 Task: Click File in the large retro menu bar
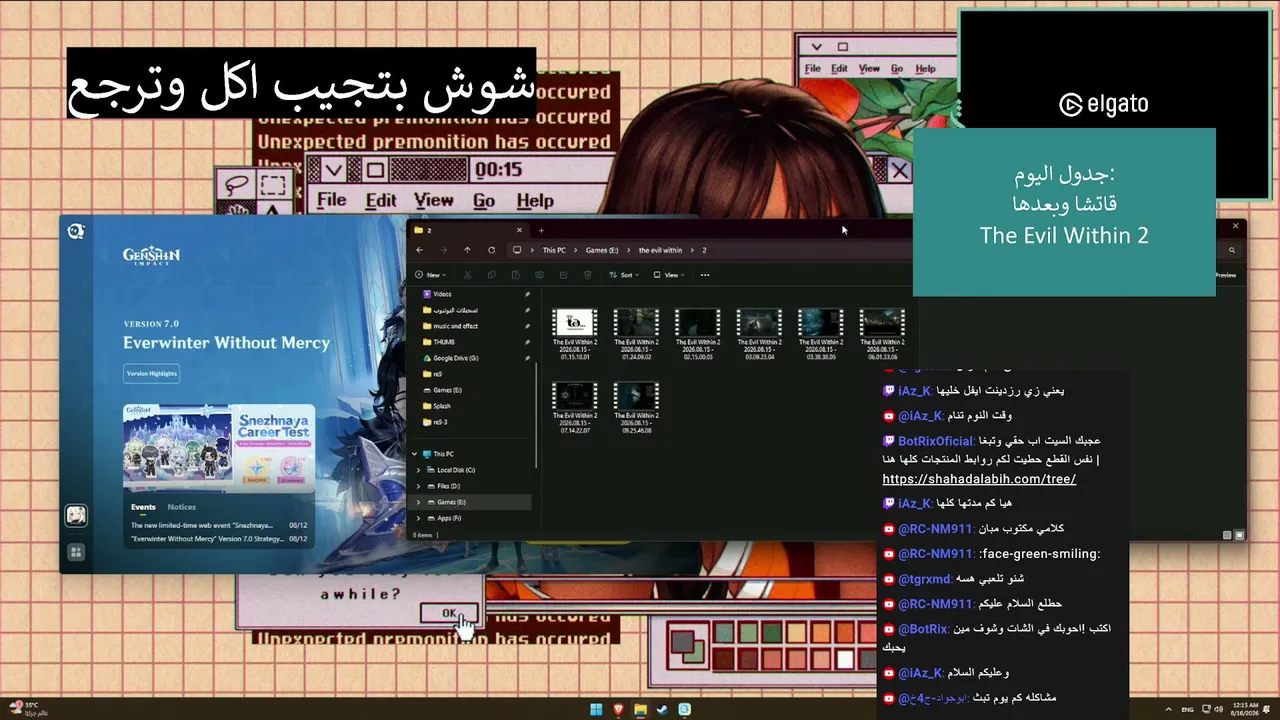[x=331, y=201]
